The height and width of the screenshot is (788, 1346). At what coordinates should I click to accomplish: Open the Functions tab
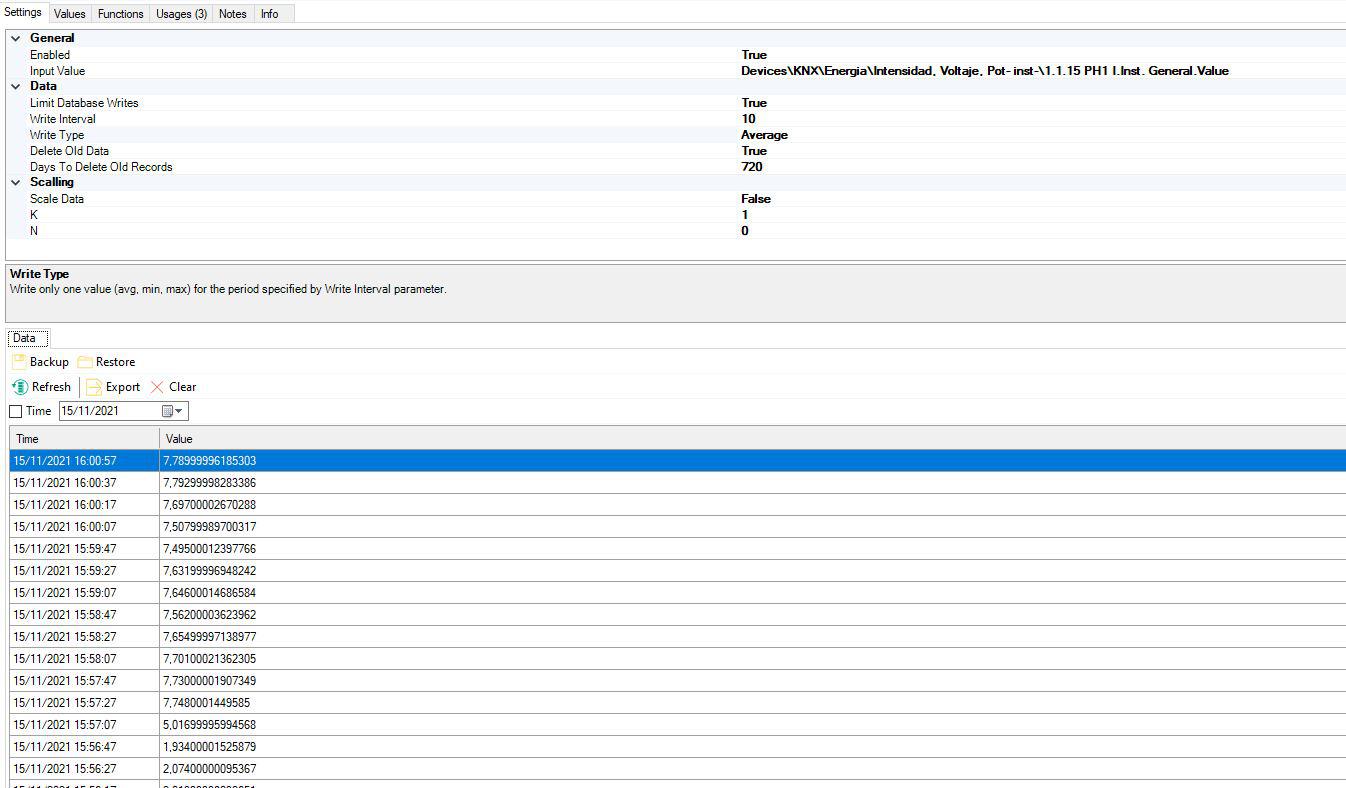[x=120, y=14]
